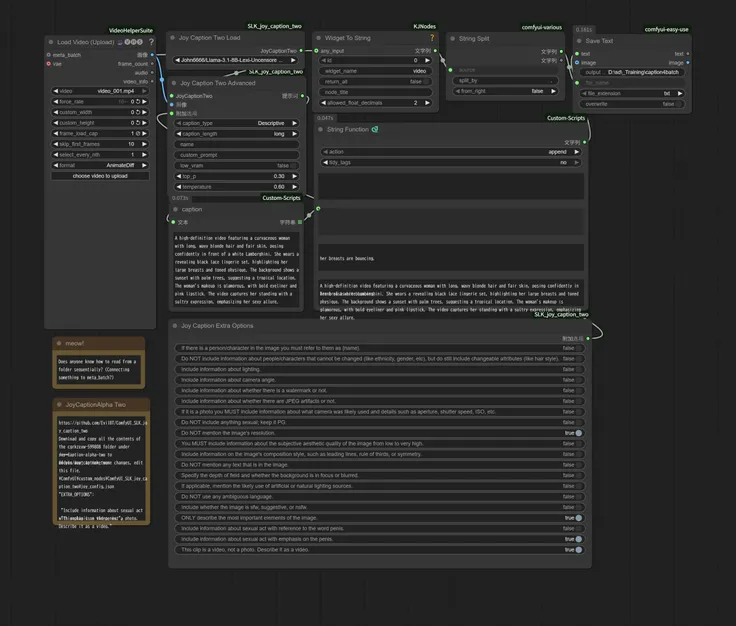Image resolution: width=736 pixels, height=626 pixels.
Task: Enable 'Include information about lighting' option
Action: coord(379,369)
